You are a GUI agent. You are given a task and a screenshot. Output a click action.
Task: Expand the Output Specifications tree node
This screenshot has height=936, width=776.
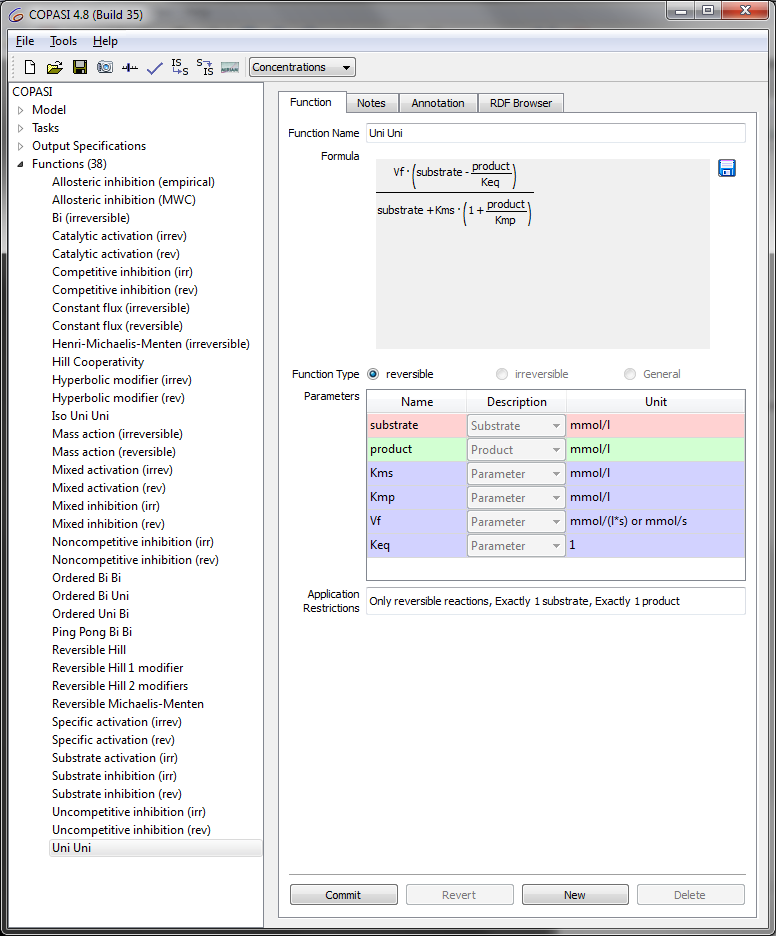(20, 146)
